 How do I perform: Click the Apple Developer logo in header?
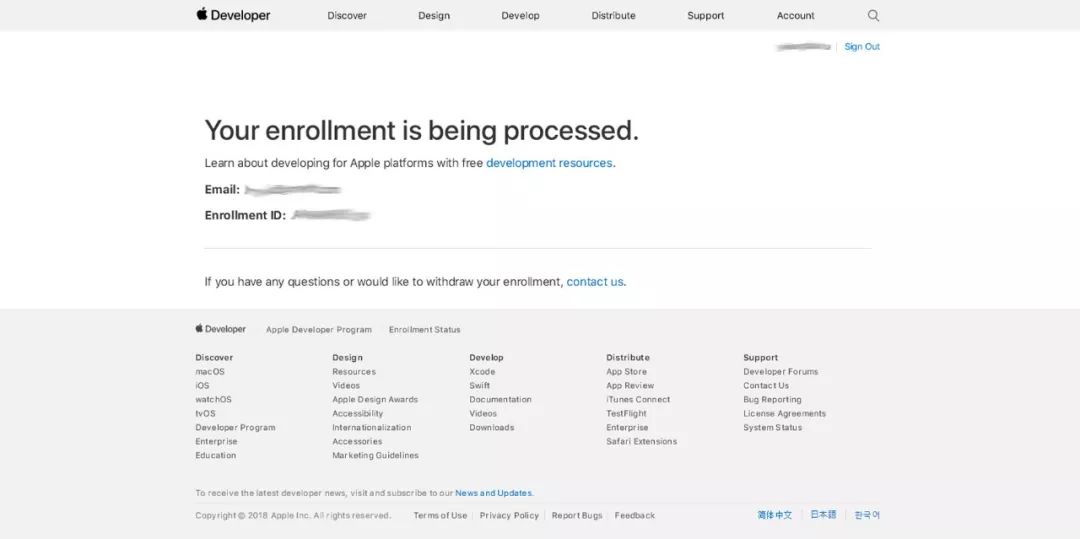(x=233, y=15)
